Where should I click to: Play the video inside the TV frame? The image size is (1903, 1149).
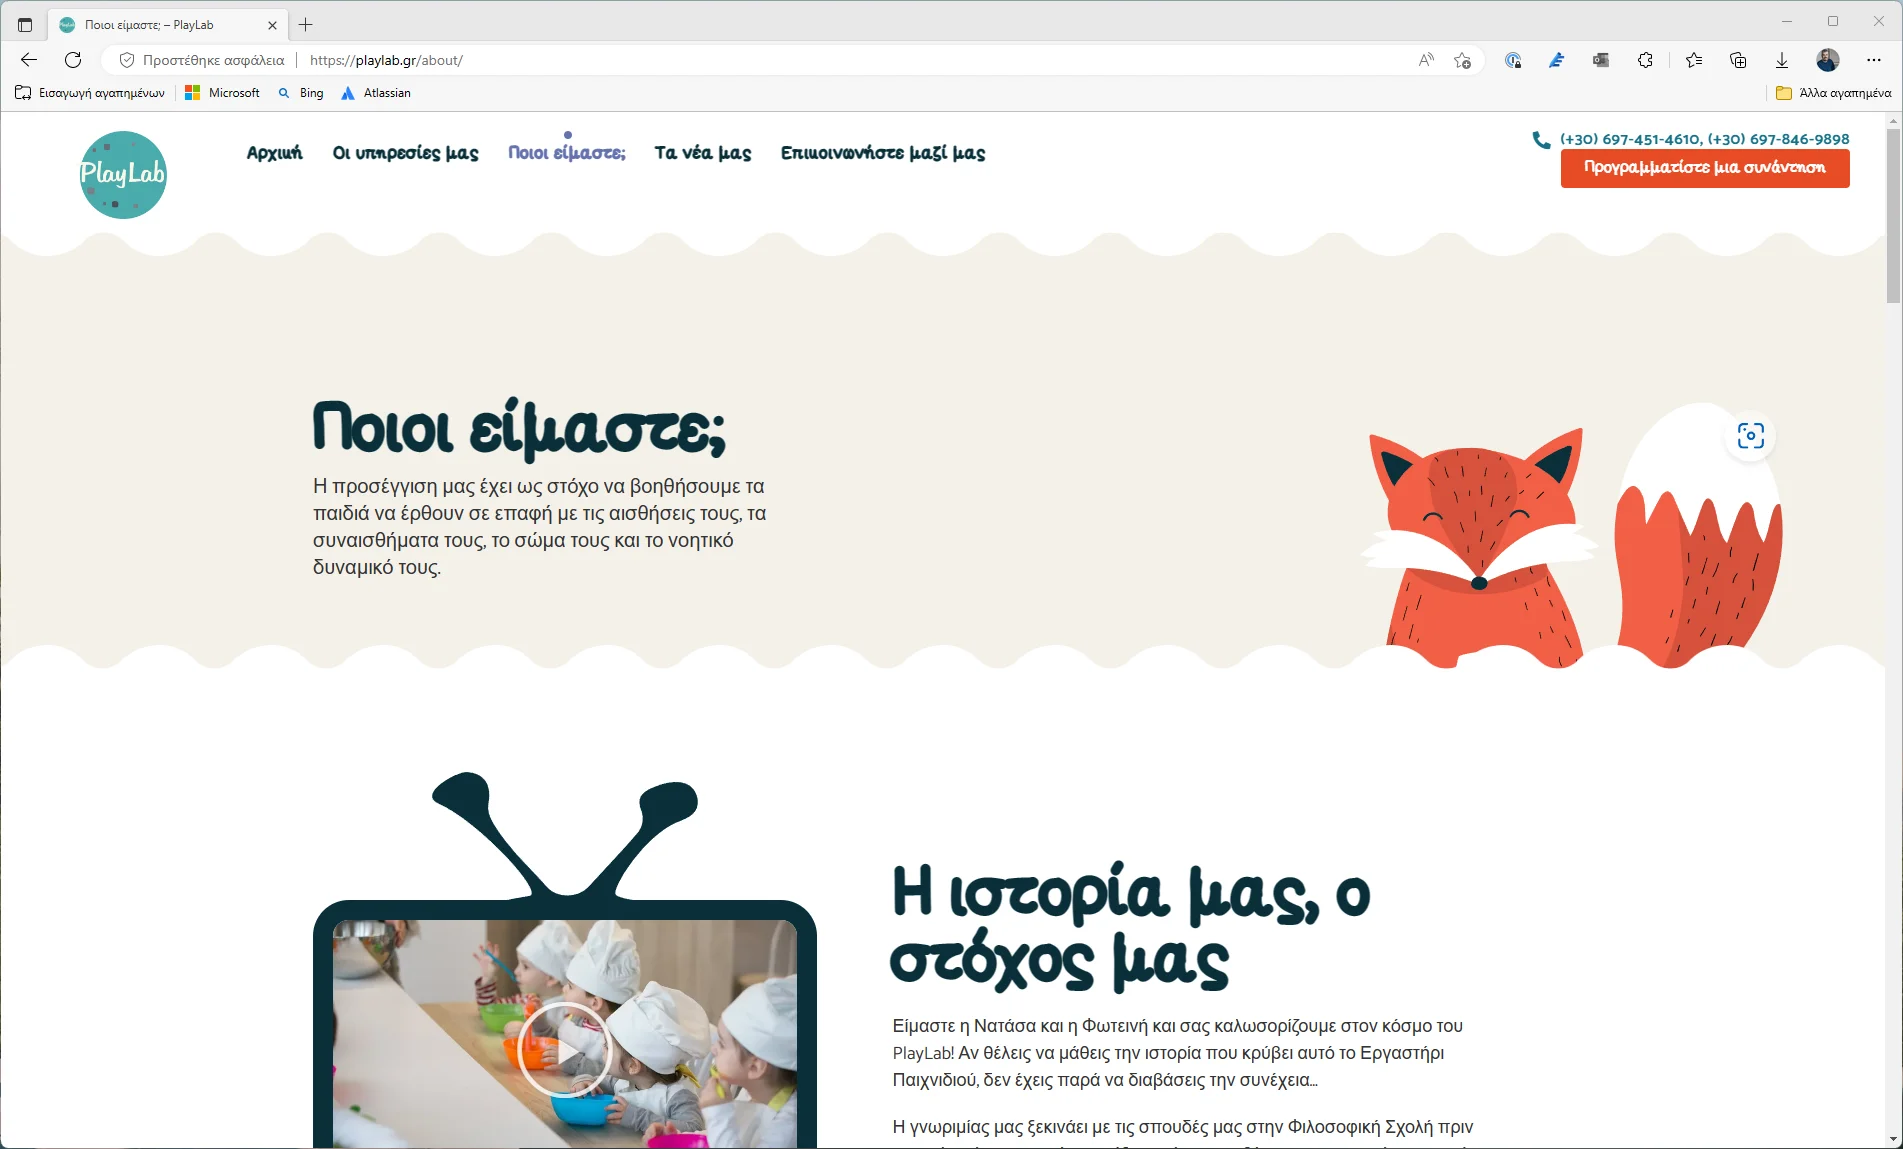pyautogui.click(x=565, y=1050)
